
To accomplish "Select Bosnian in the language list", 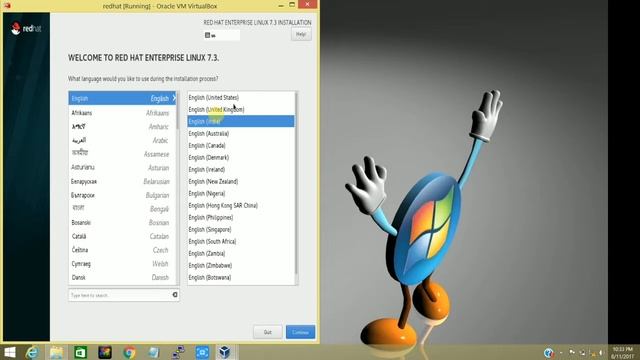I will (122, 222).
